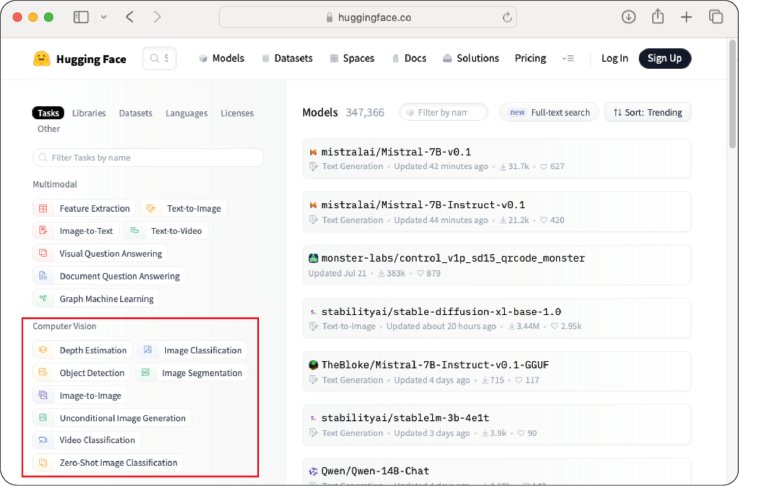The width and height of the screenshot is (775, 489).
Task: Open the Datasets item in top navigation
Action: point(286,59)
